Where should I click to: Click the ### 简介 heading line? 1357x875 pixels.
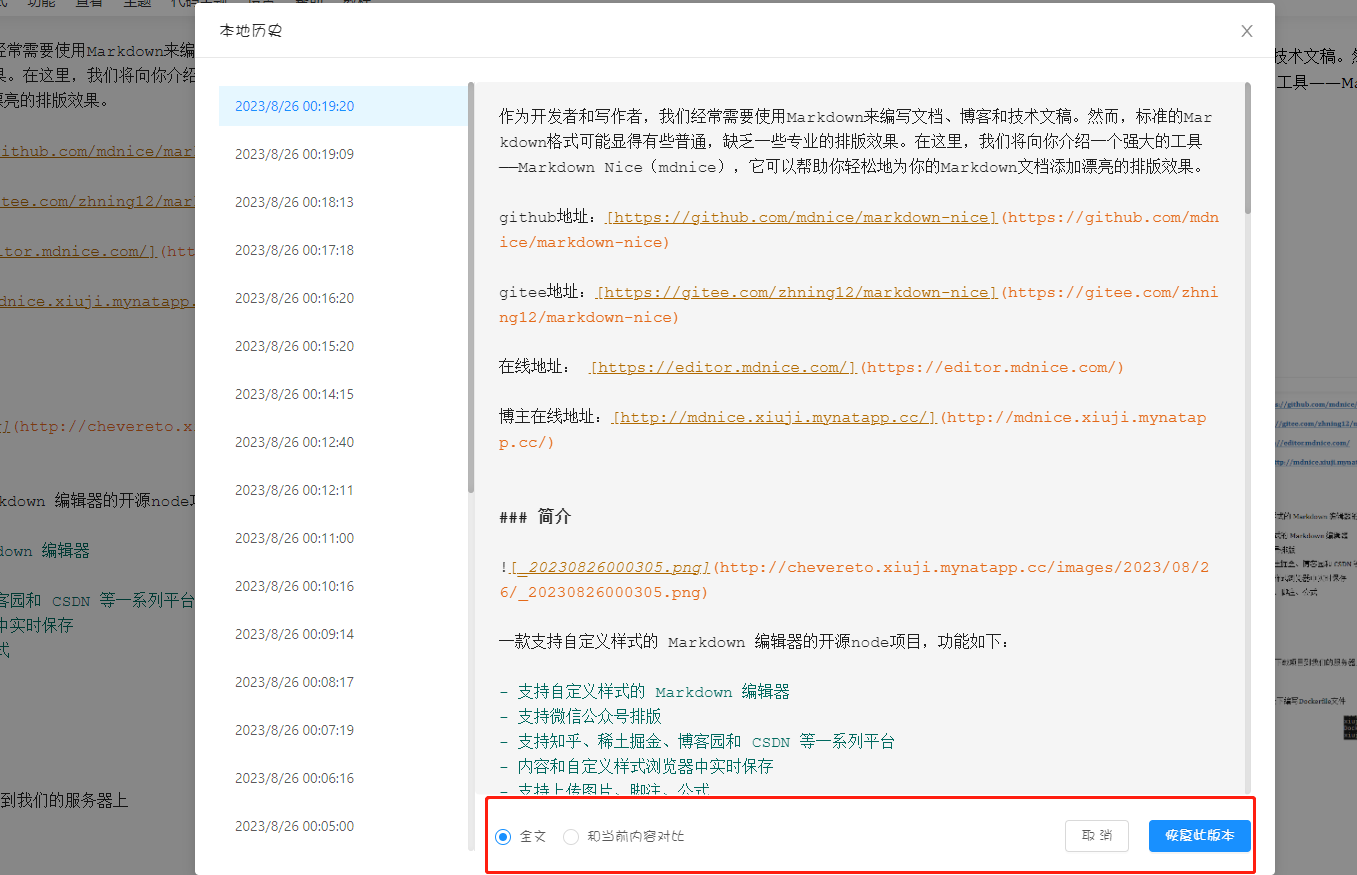535,517
